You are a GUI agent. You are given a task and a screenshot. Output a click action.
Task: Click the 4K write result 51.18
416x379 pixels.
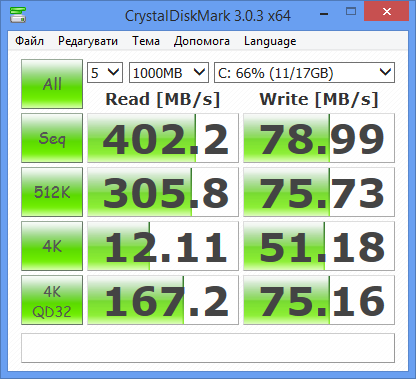coord(319,246)
